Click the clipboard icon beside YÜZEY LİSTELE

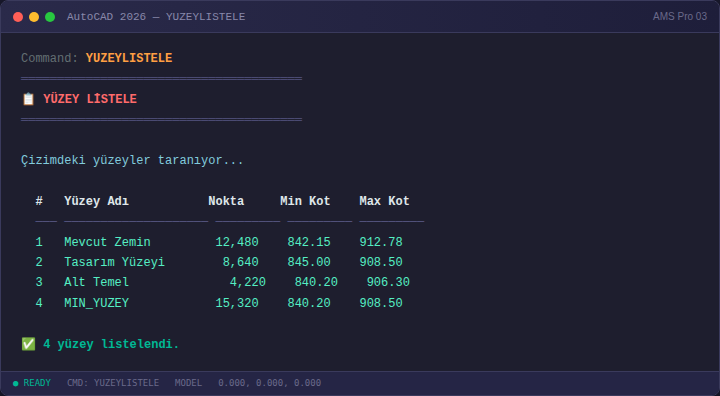28,99
